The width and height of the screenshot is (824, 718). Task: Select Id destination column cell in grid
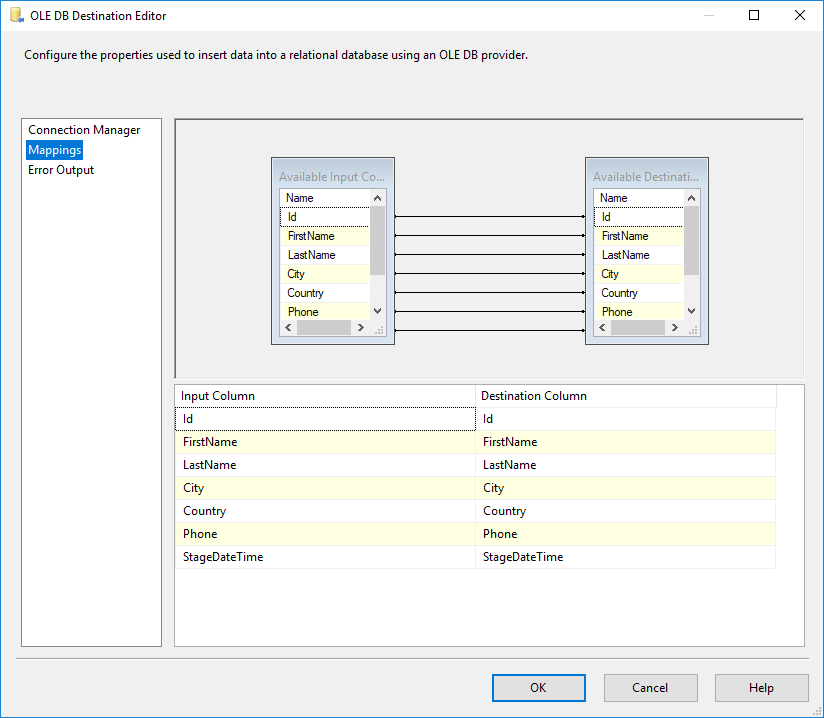point(625,419)
